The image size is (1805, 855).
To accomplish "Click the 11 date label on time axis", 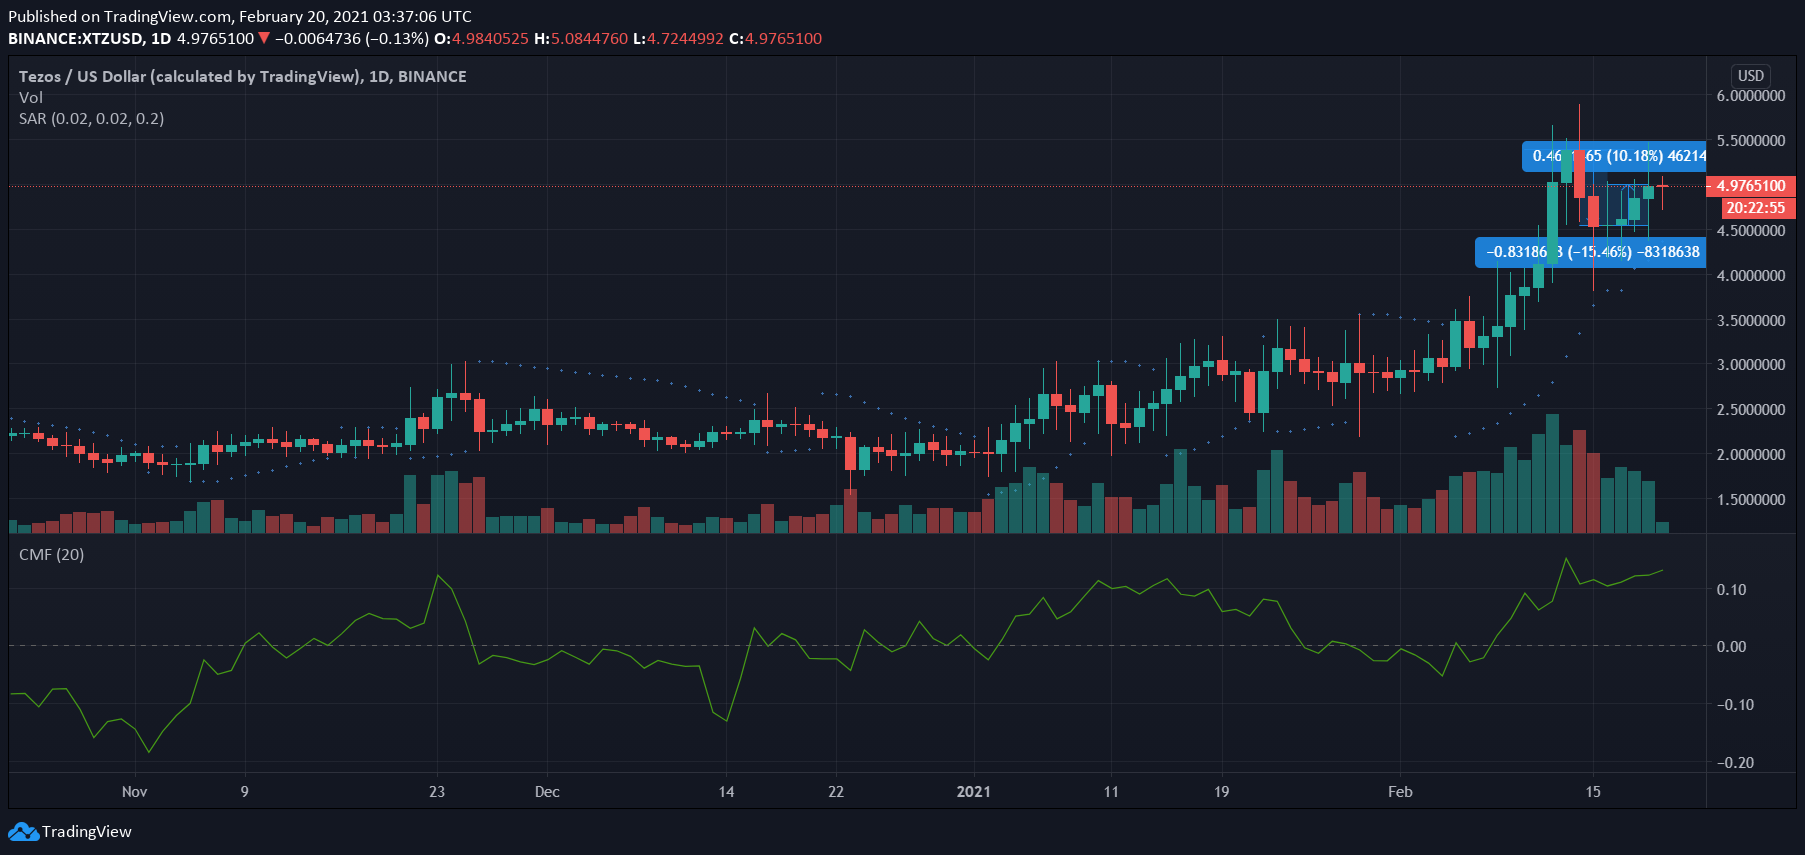I will pos(1111,792).
